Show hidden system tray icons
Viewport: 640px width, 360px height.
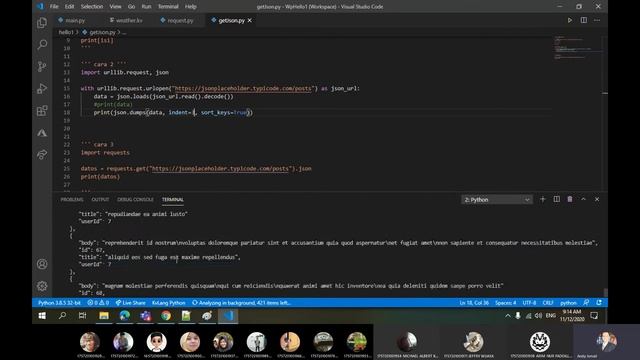pos(507,316)
